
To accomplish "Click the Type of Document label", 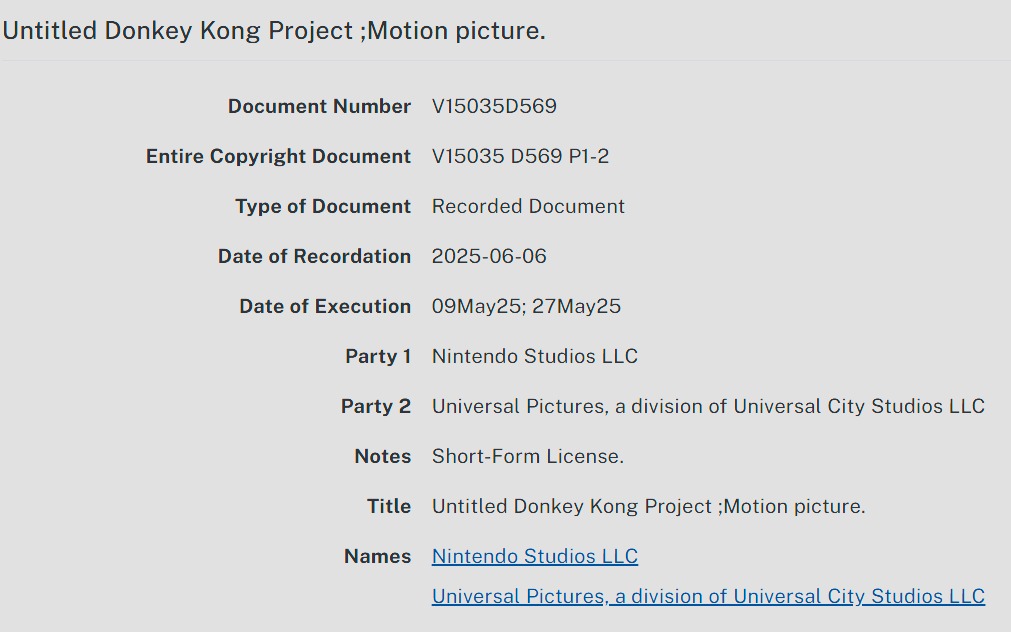I will 323,206.
